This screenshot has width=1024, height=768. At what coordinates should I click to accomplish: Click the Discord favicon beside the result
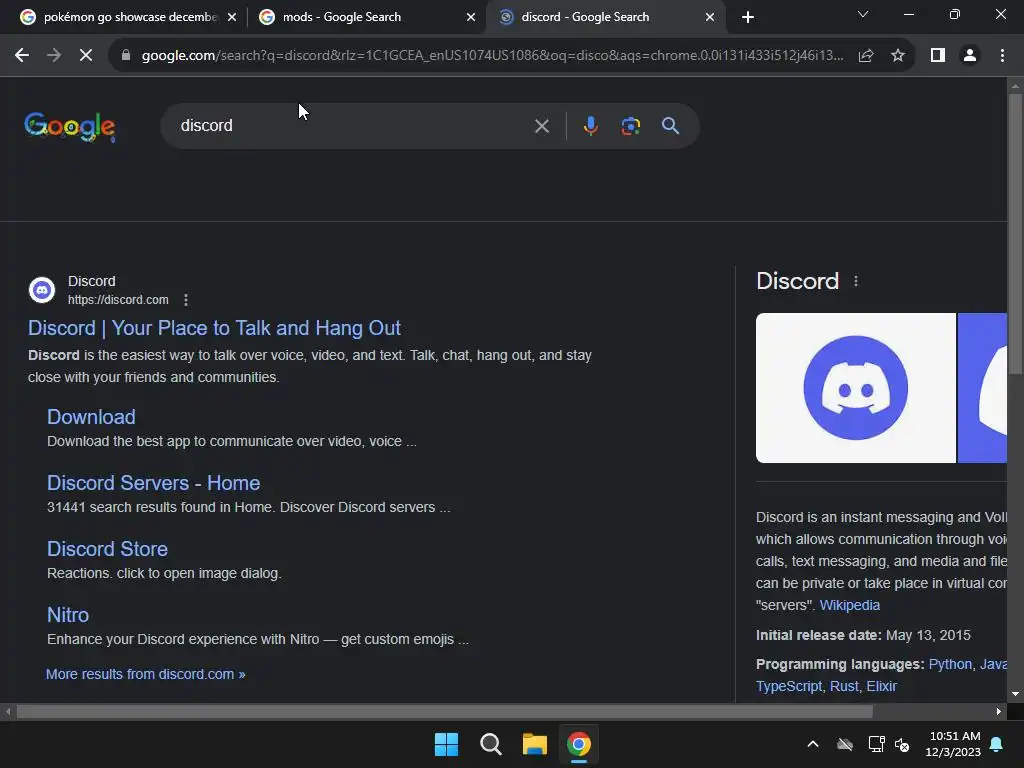[x=42, y=290]
